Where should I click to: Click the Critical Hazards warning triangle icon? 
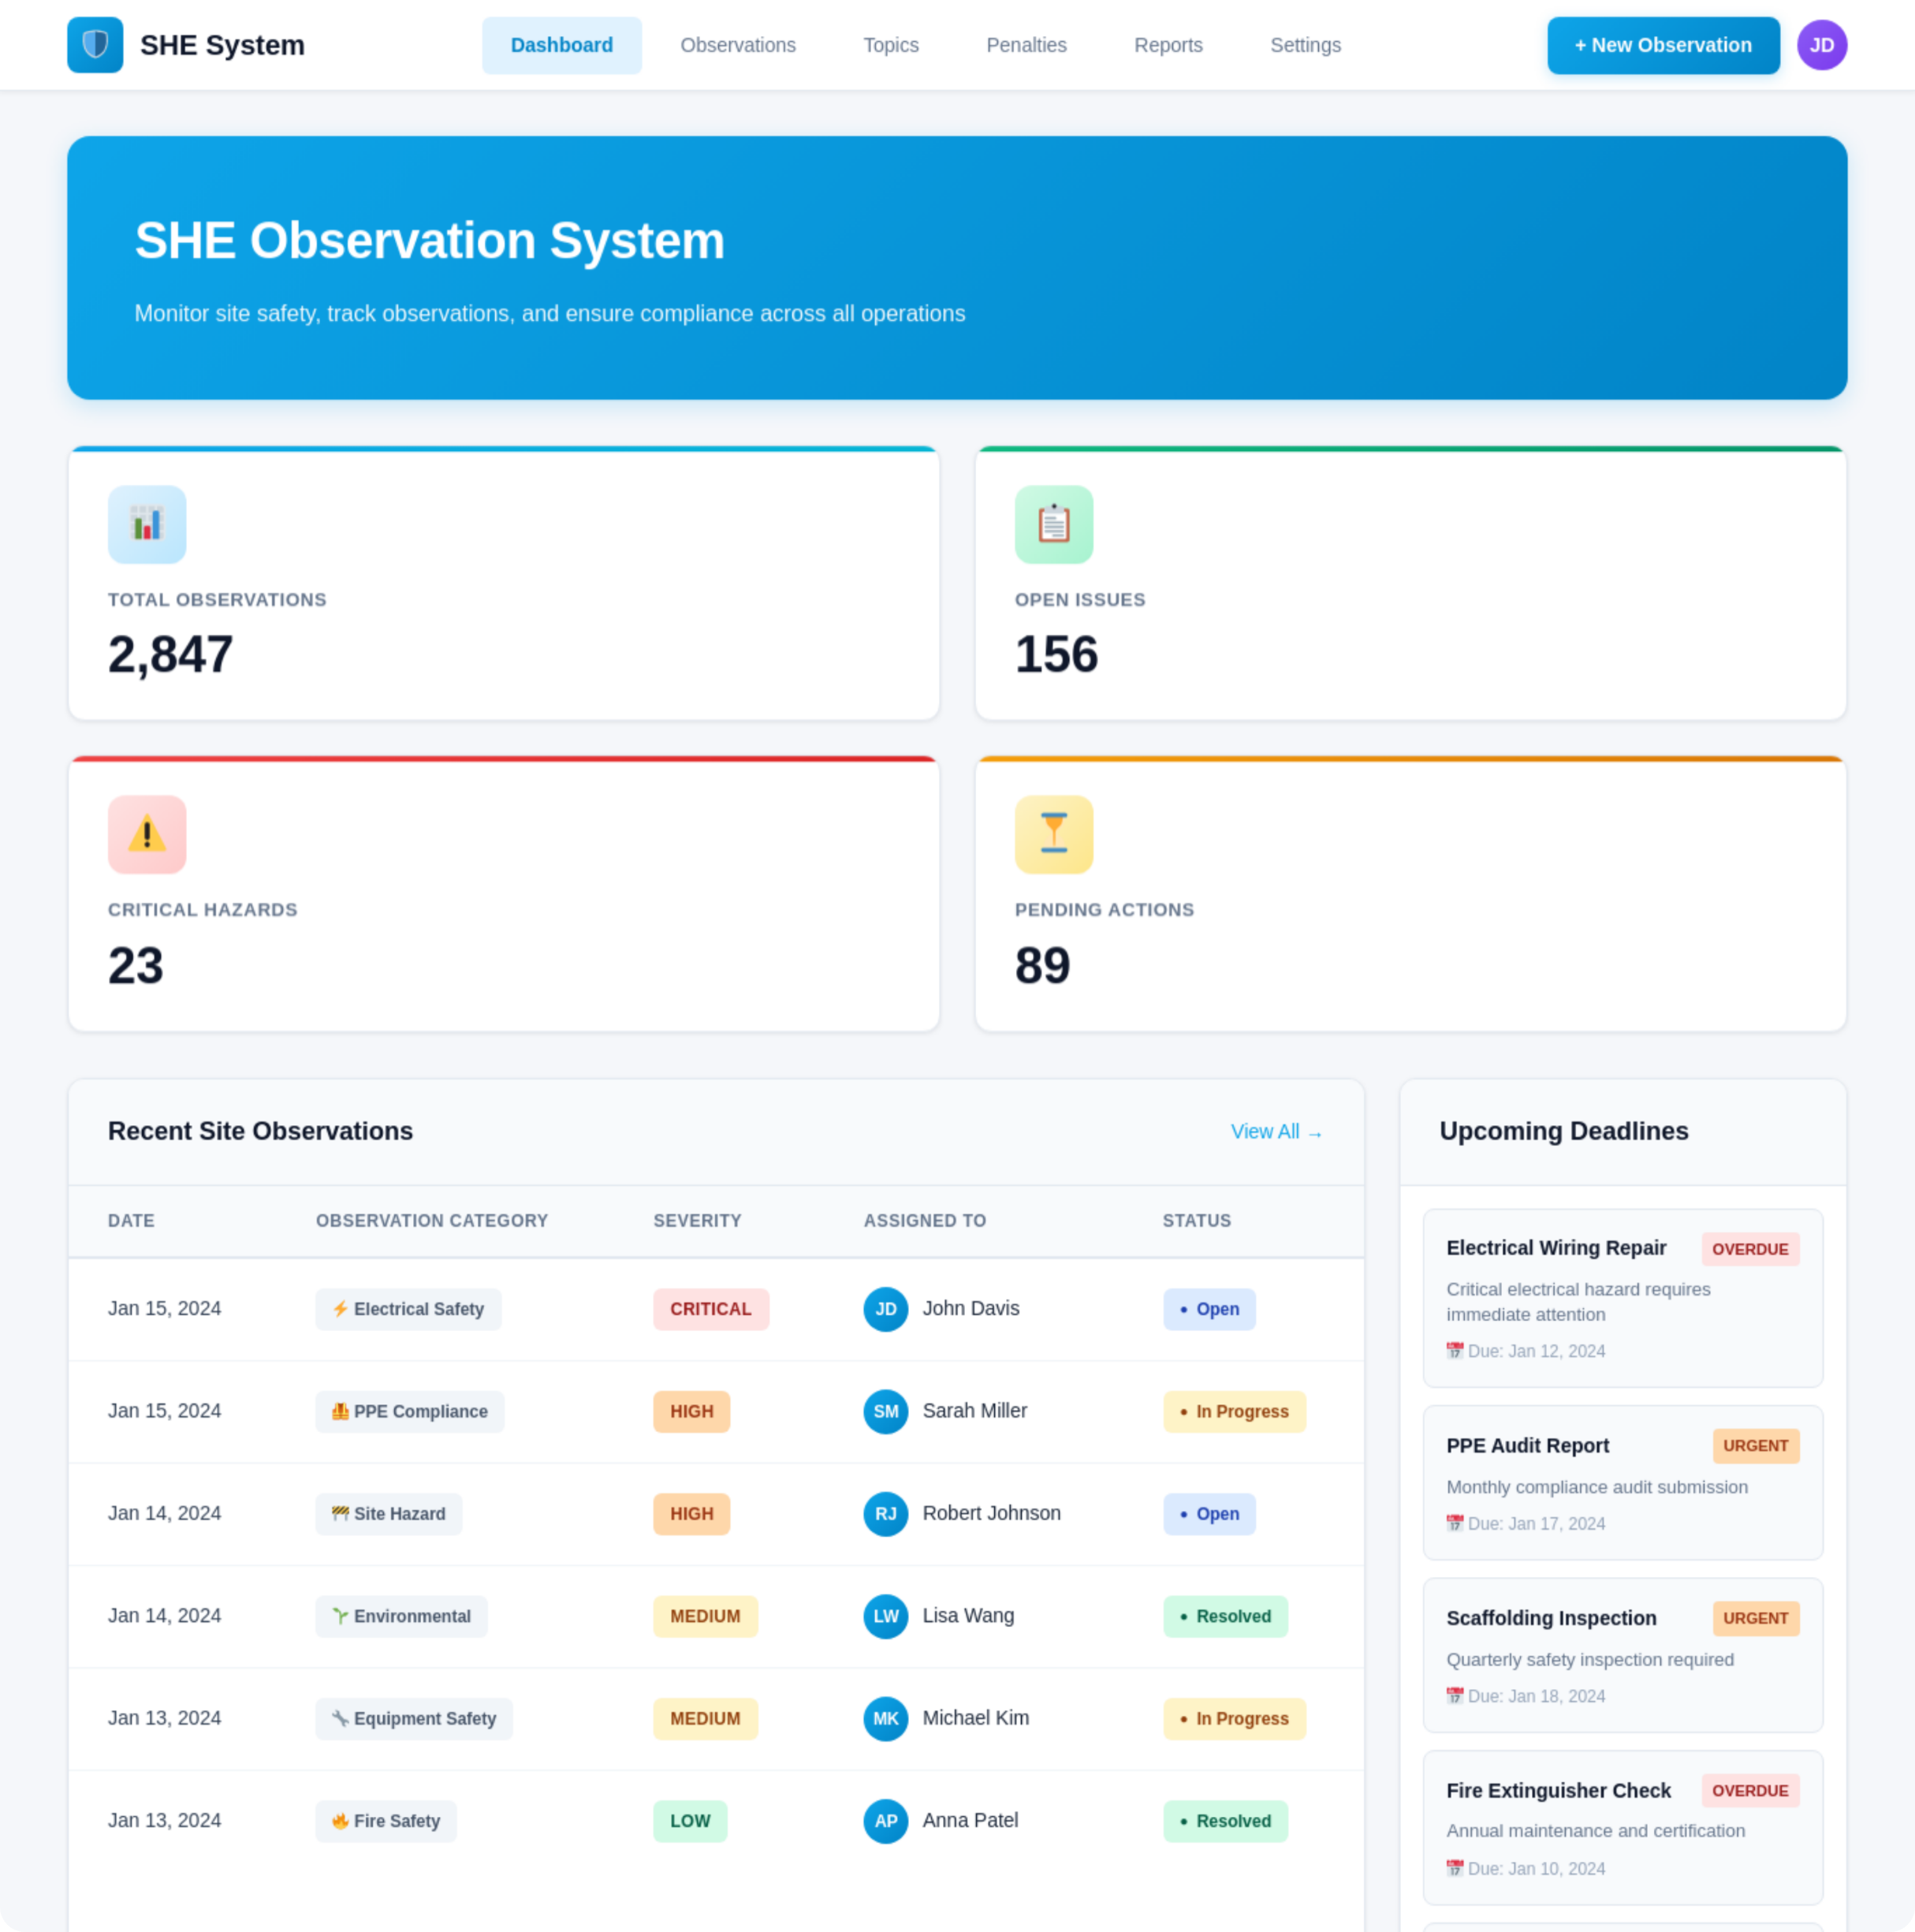pos(147,834)
